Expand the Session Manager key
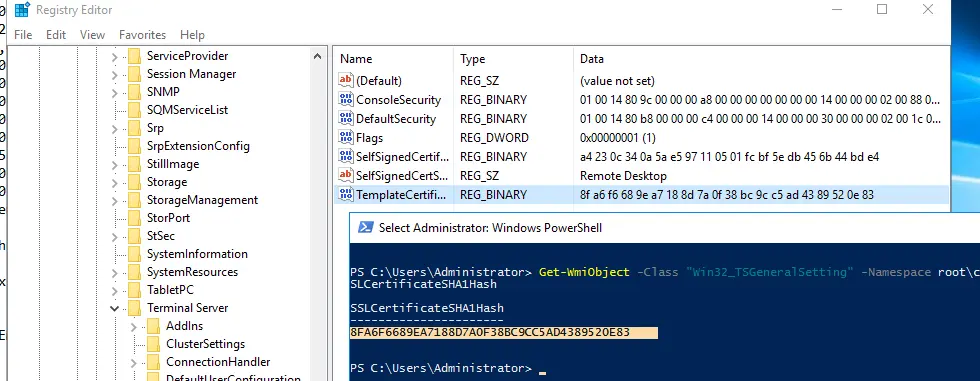Viewport: 980px width, 381px height. point(114,74)
